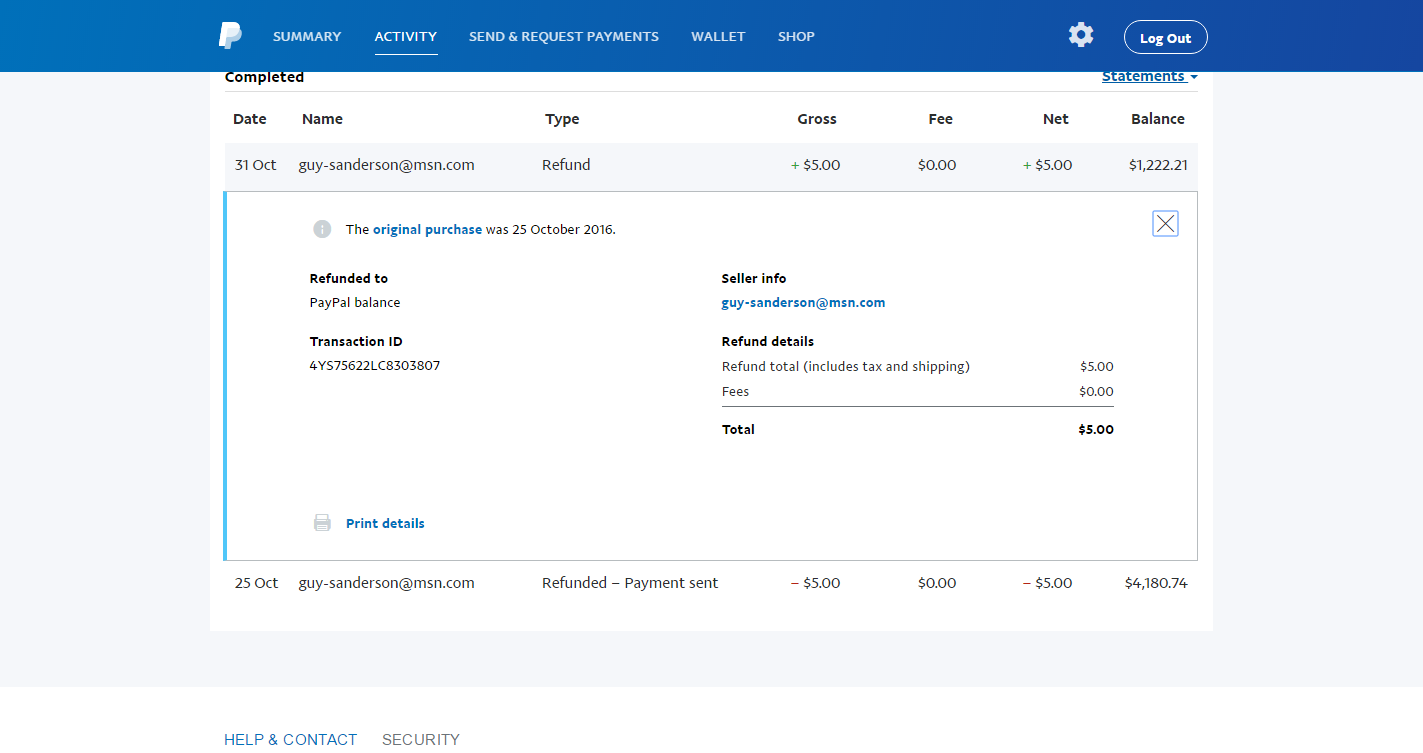Click the PayPal logo icon
The width and height of the screenshot is (1423, 753).
pyautogui.click(x=230, y=36)
